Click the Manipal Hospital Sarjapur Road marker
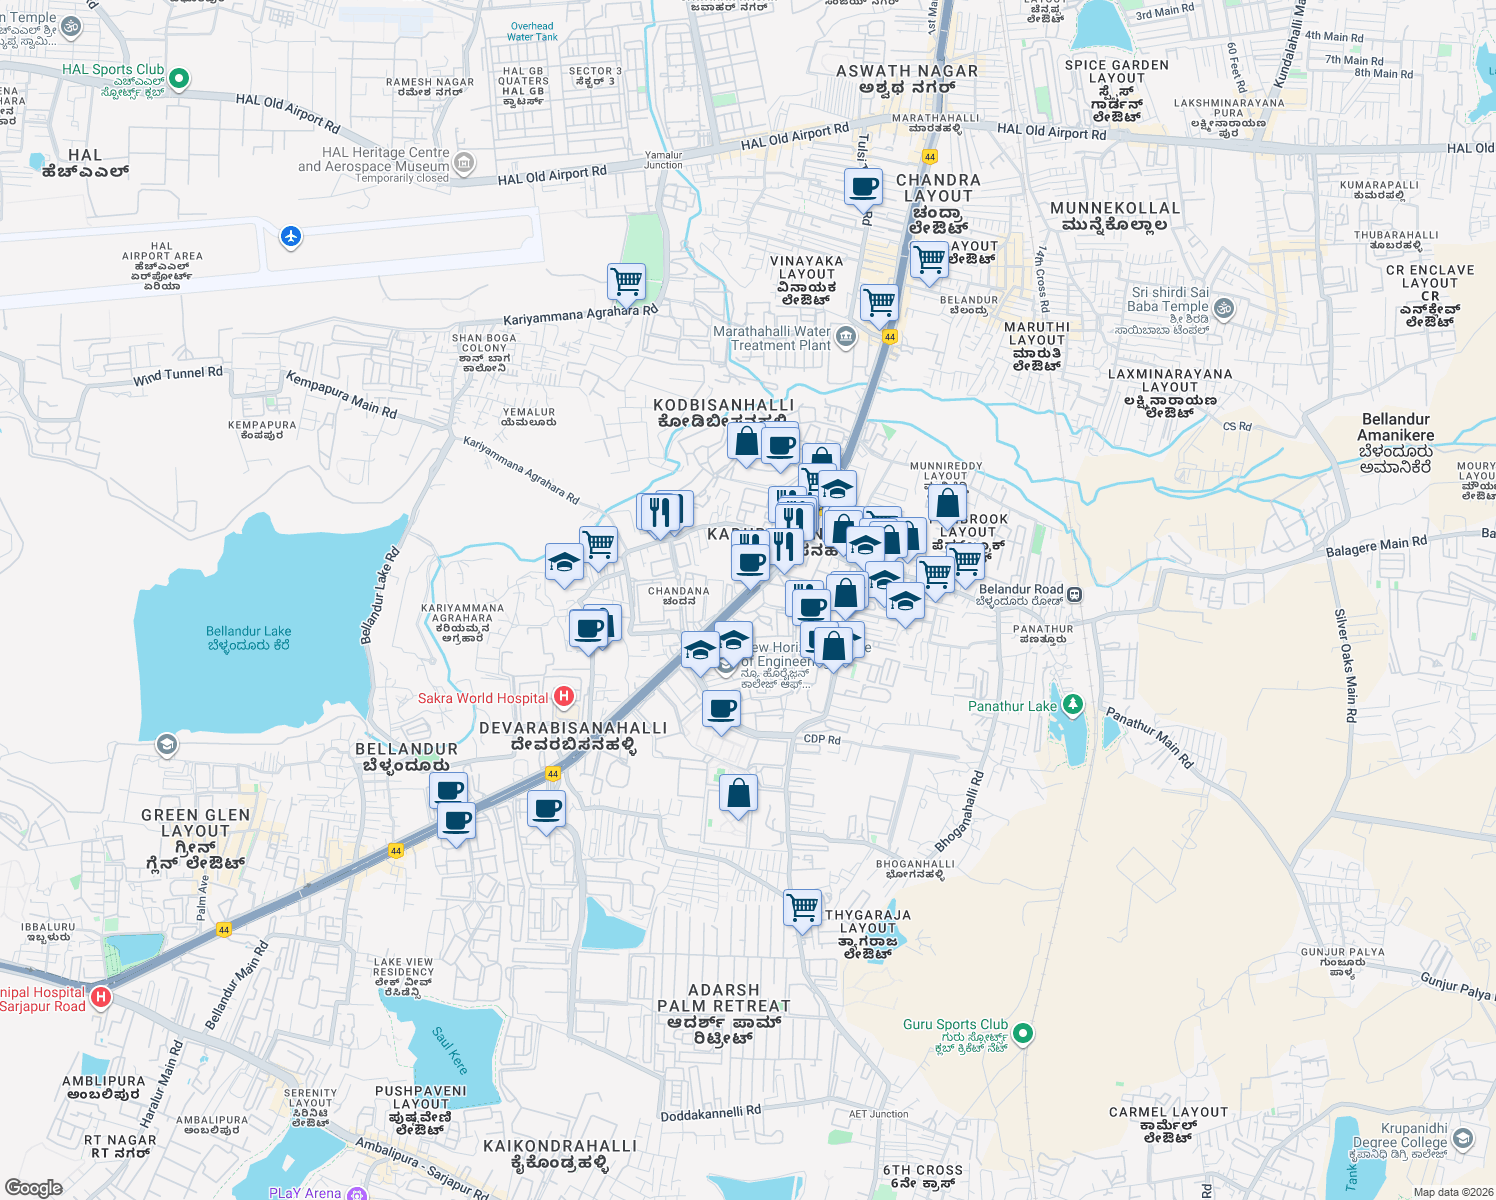The image size is (1496, 1200). pos(99,996)
